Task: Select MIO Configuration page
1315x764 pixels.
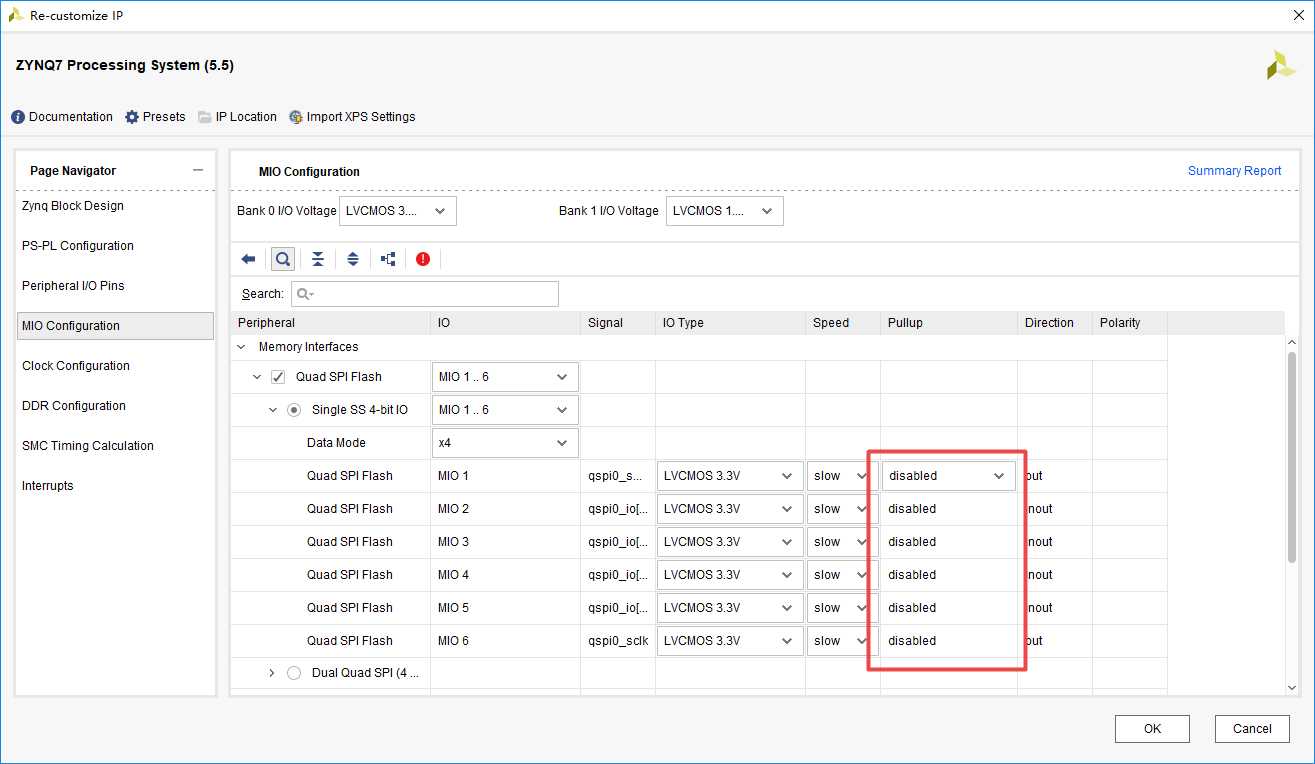Action: (x=115, y=326)
